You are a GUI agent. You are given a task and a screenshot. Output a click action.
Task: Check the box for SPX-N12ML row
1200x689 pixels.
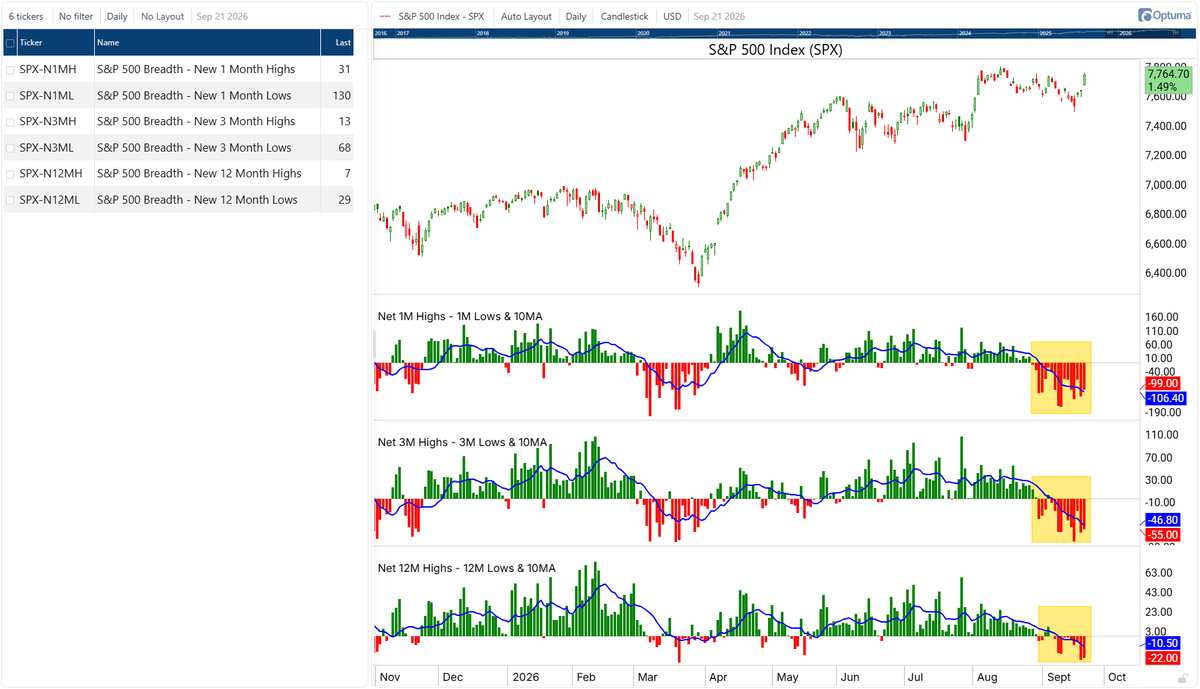10,200
